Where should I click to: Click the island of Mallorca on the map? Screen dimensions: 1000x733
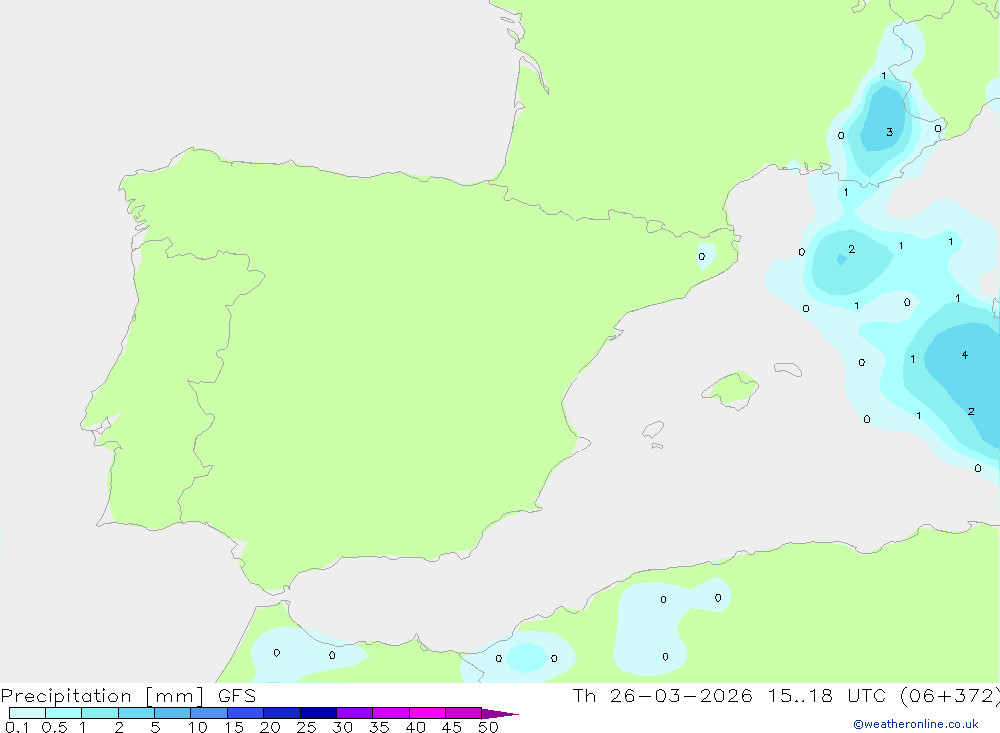[731, 388]
